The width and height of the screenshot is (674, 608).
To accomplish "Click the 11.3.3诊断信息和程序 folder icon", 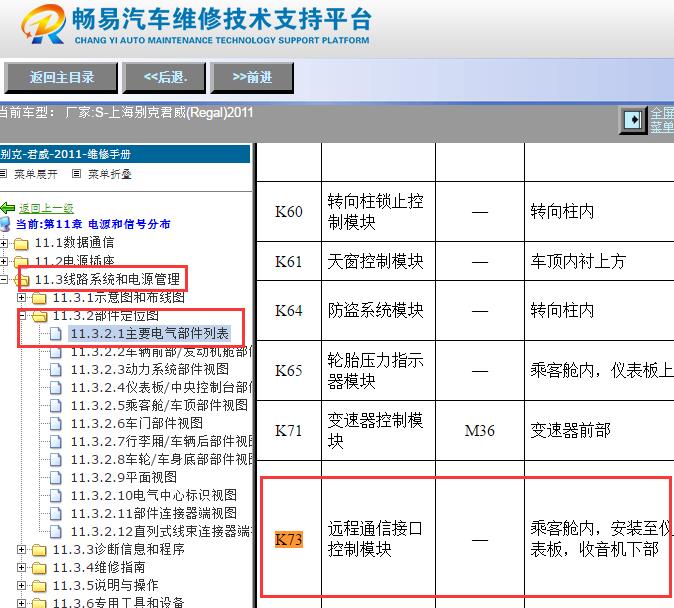I will click(x=39, y=550).
